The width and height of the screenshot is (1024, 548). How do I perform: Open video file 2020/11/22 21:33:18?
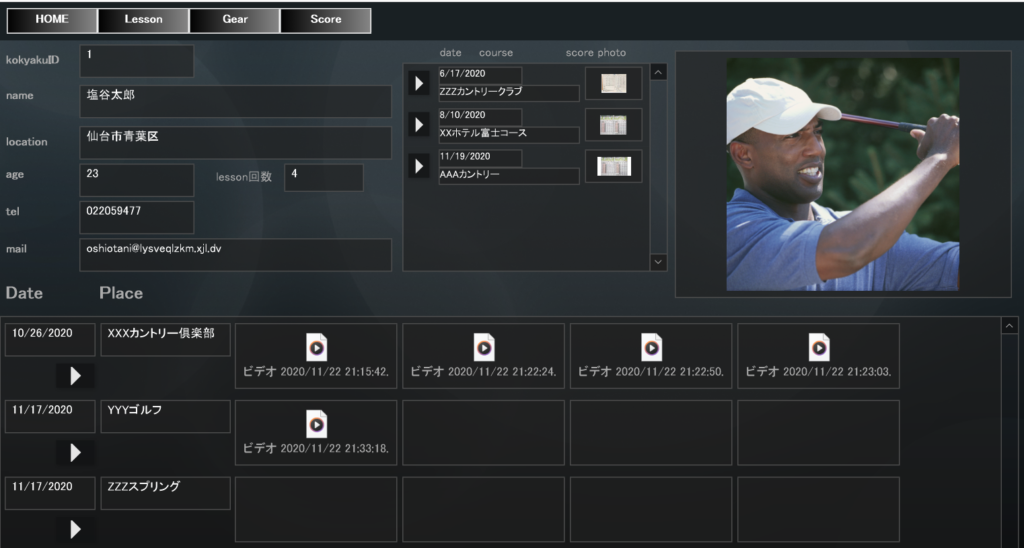click(x=316, y=432)
